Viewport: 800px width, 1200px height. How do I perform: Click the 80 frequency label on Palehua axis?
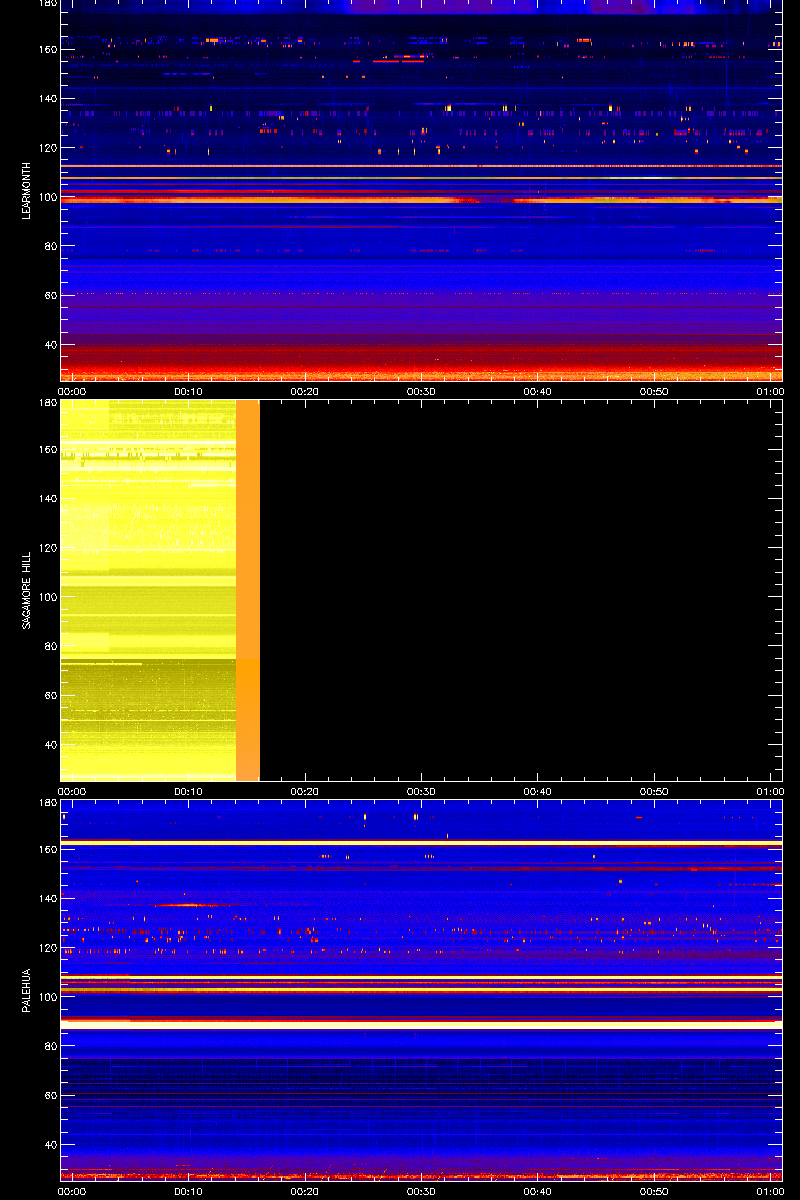tap(49, 1047)
